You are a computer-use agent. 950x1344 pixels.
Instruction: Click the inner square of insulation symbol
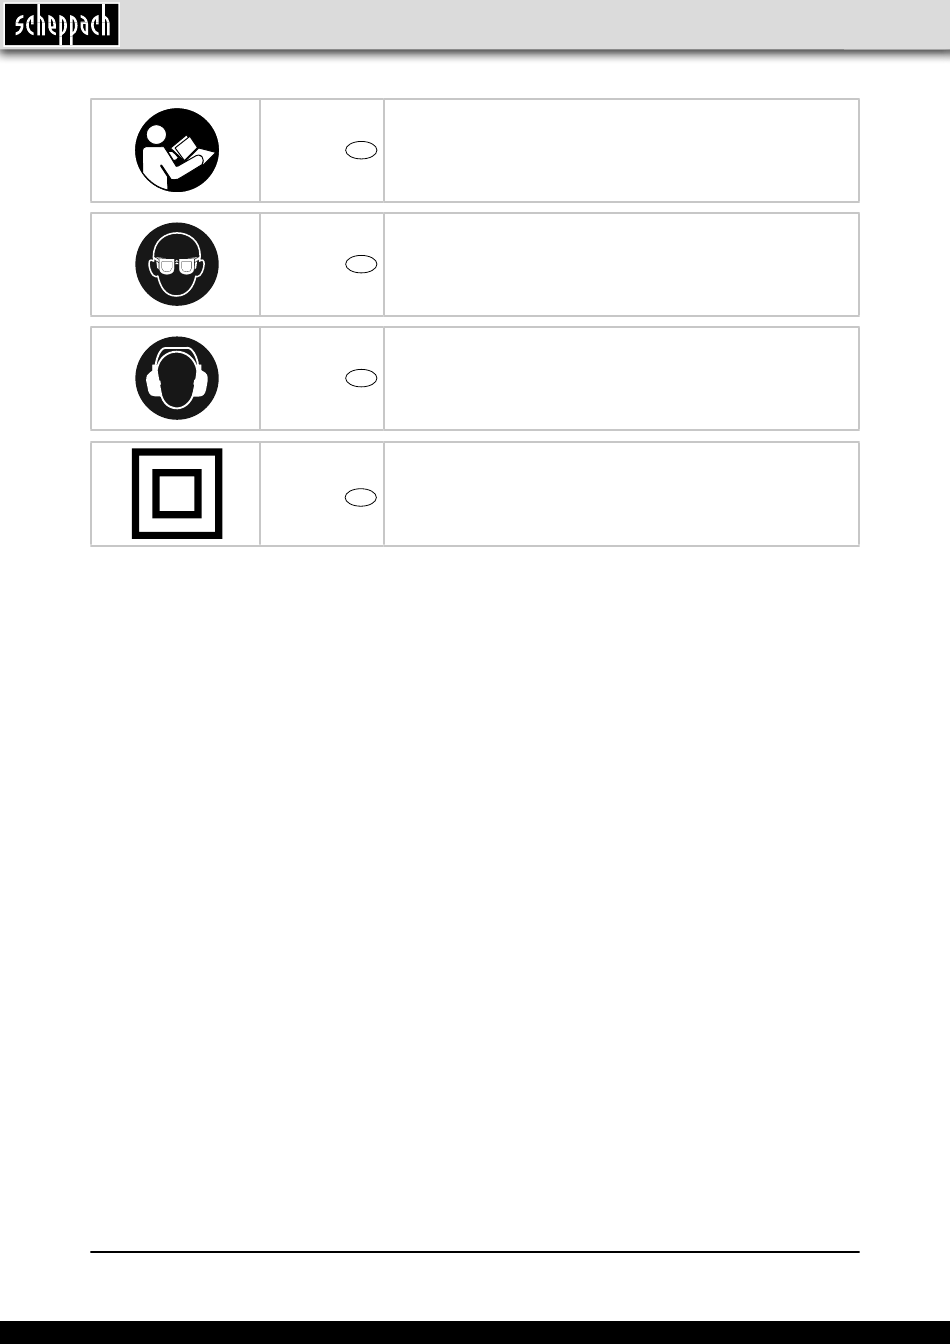coord(177,494)
